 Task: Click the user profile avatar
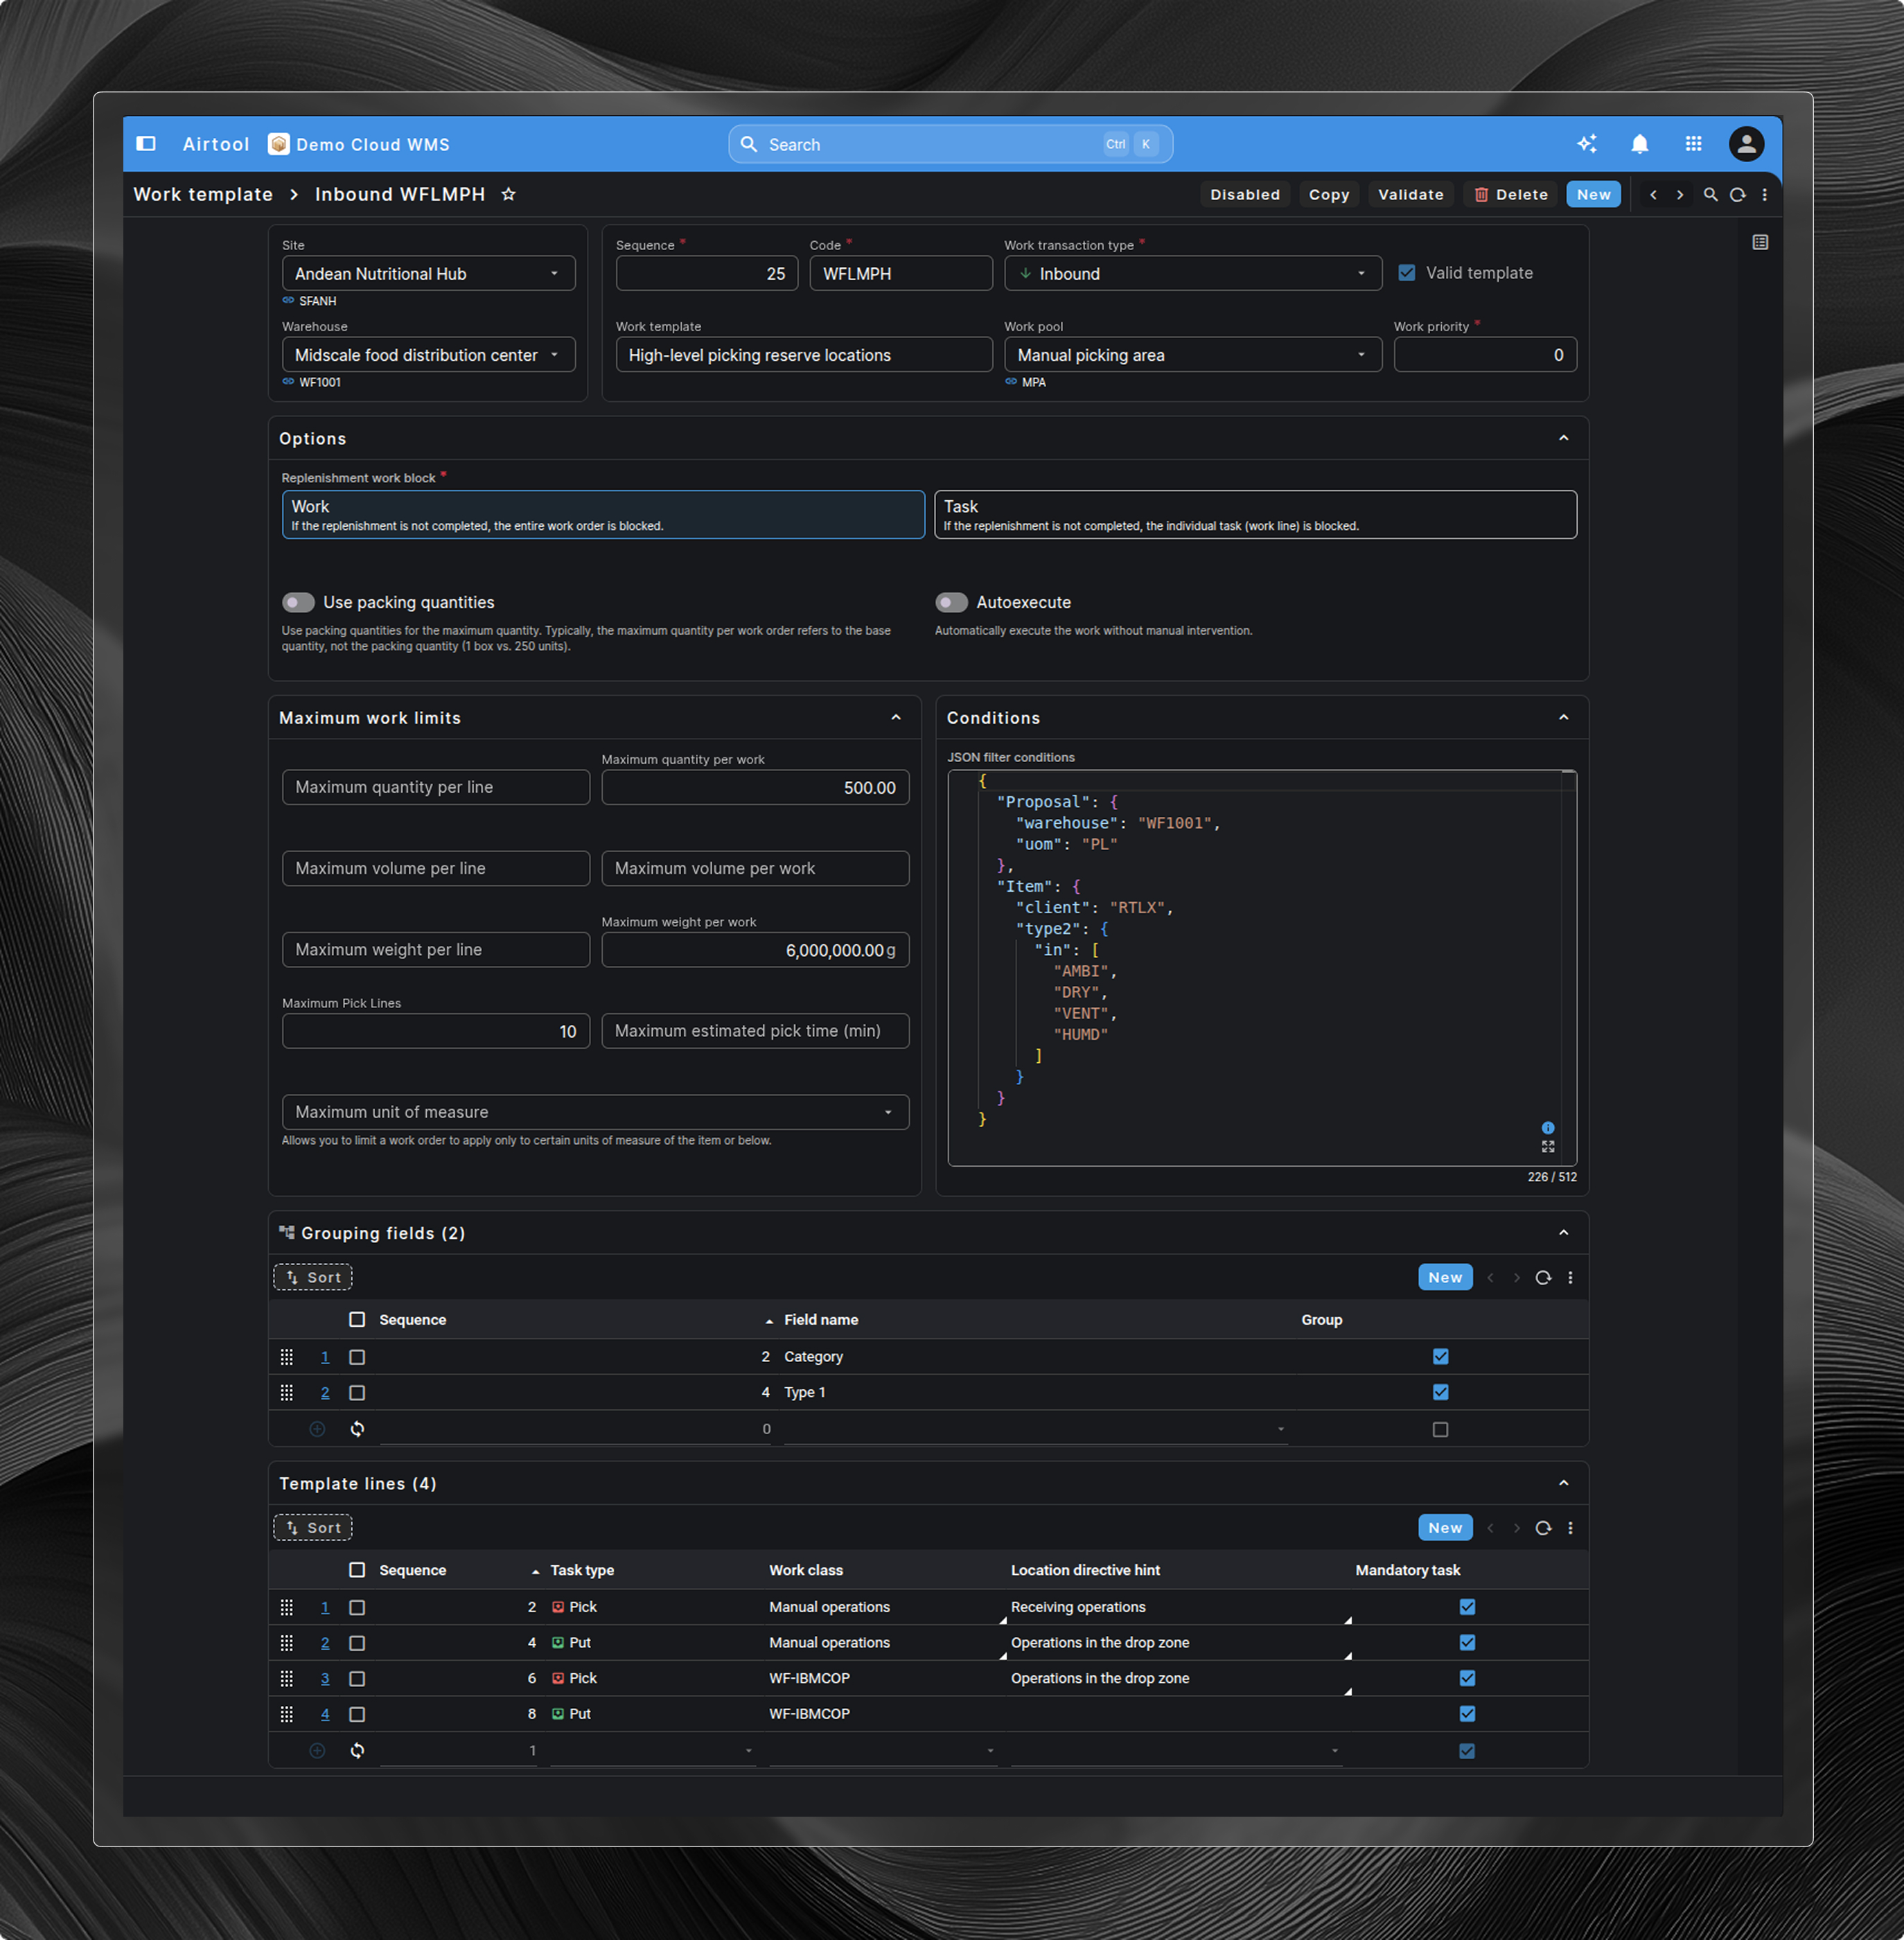pyautogui.click(x=1745, y=144)
